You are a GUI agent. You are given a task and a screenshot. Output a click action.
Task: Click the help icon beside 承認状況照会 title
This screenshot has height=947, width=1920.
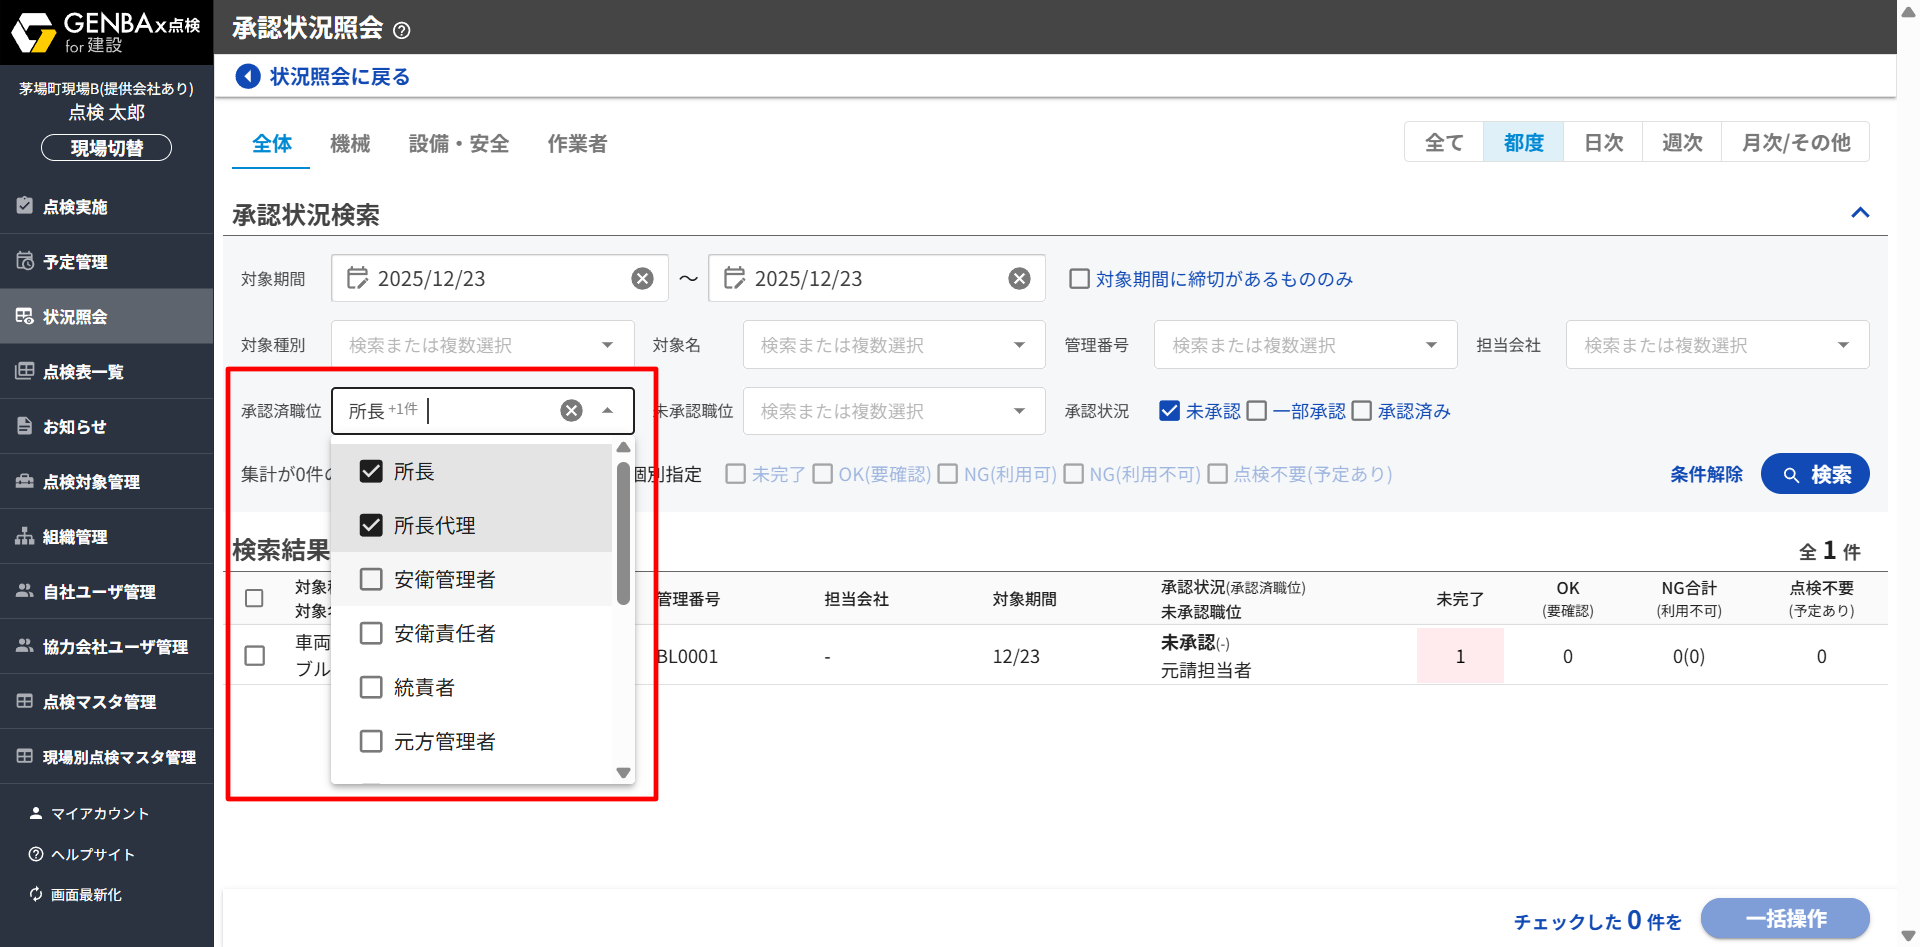point(402,30)
